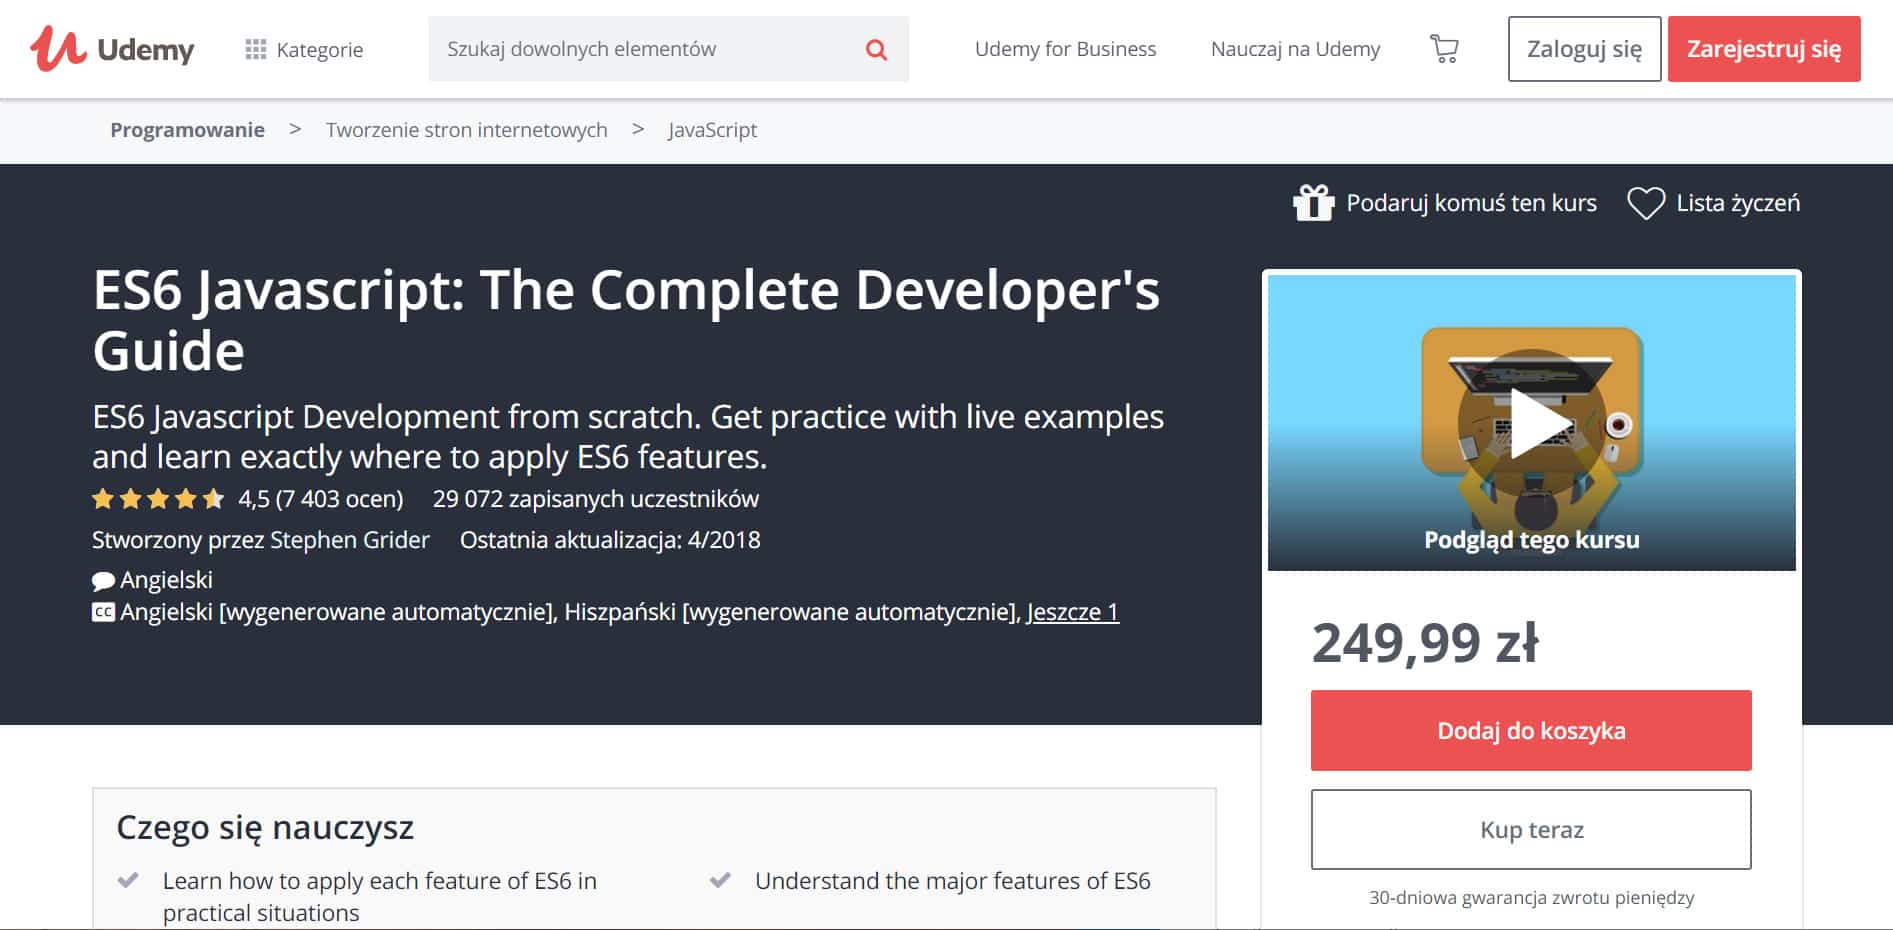
Task: Add course with Dodaj do koszyka
Action: coord(1531,730)
